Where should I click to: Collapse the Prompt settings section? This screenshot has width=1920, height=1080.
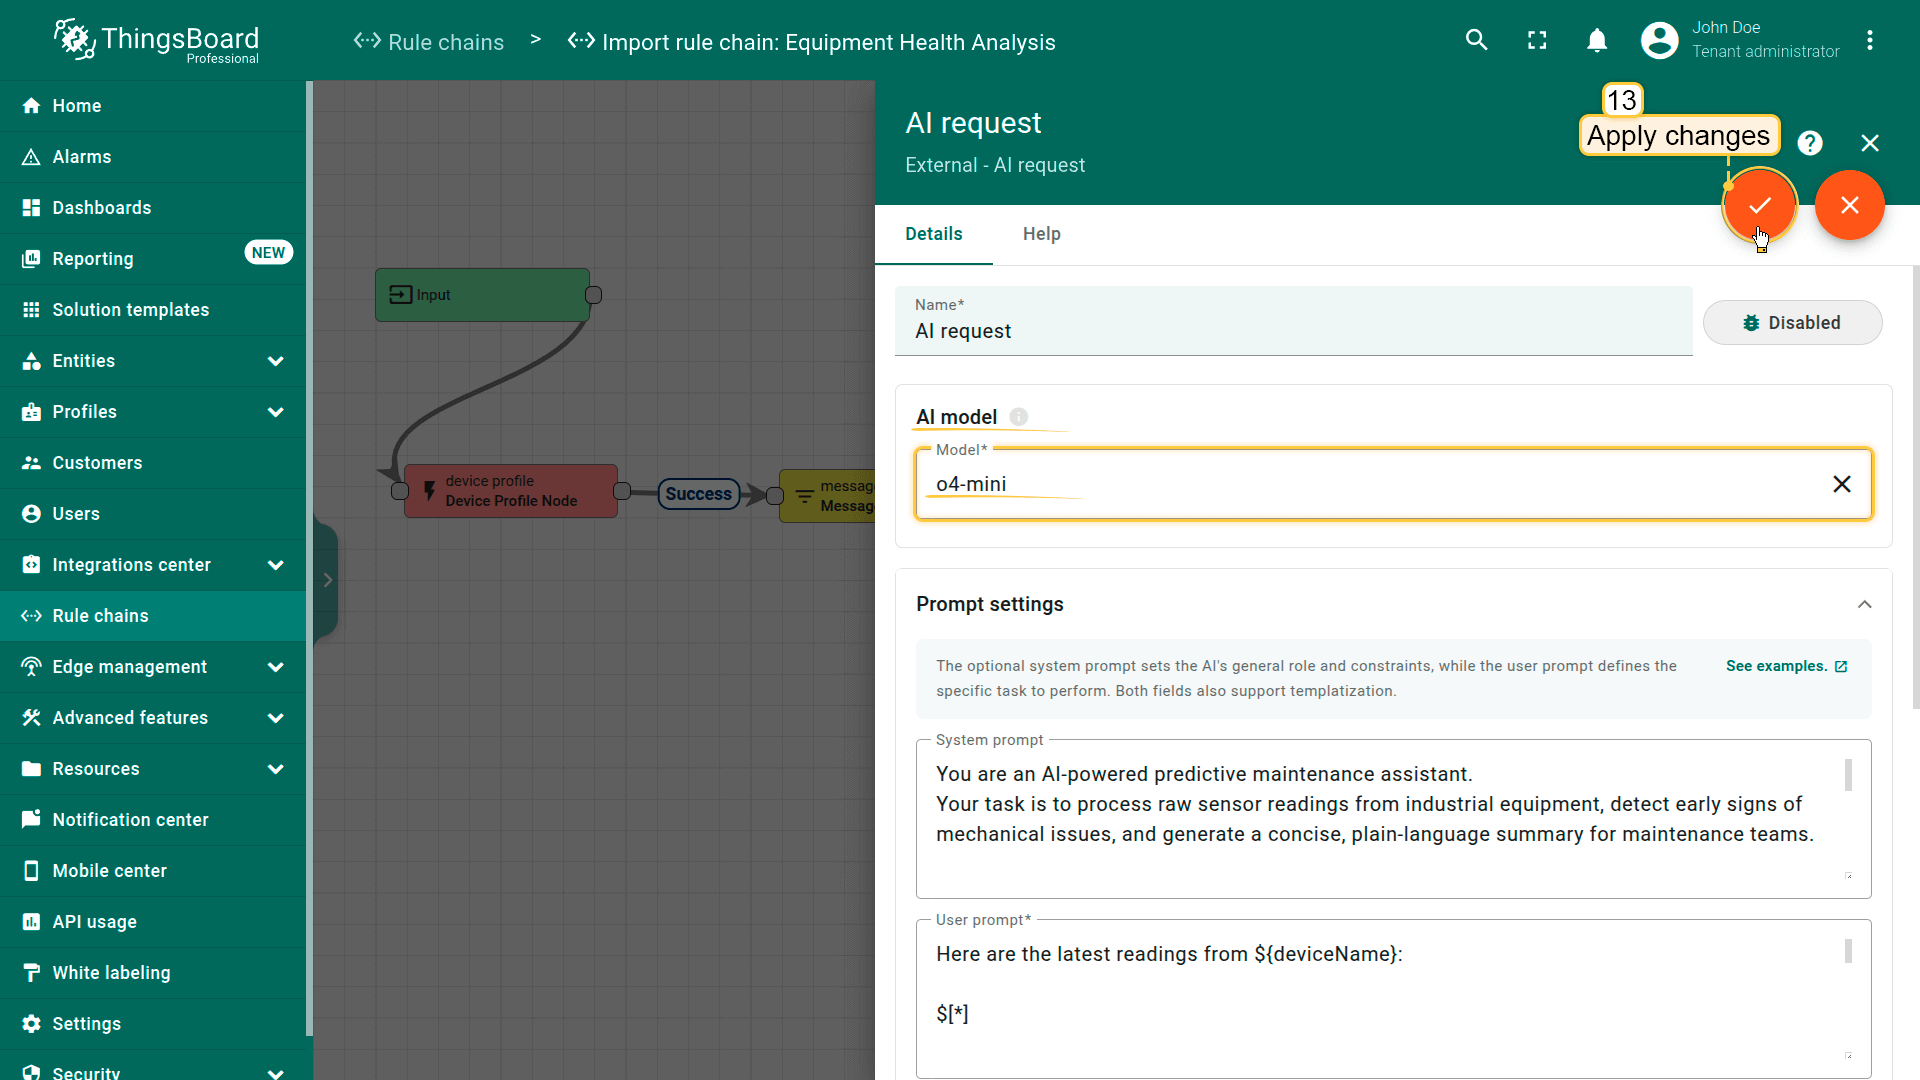pyautogui.click(x=1864, y=604)
